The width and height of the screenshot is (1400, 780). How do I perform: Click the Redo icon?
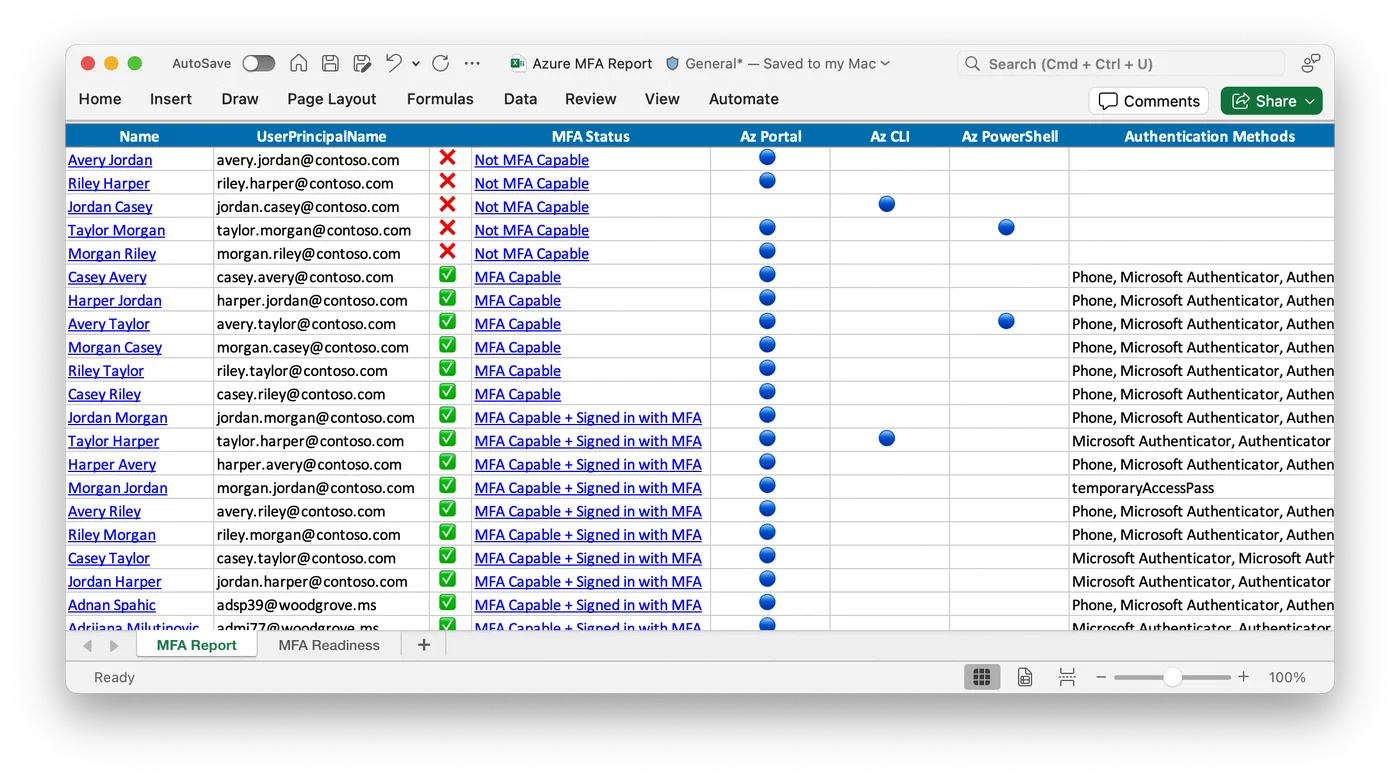point(440,63)
